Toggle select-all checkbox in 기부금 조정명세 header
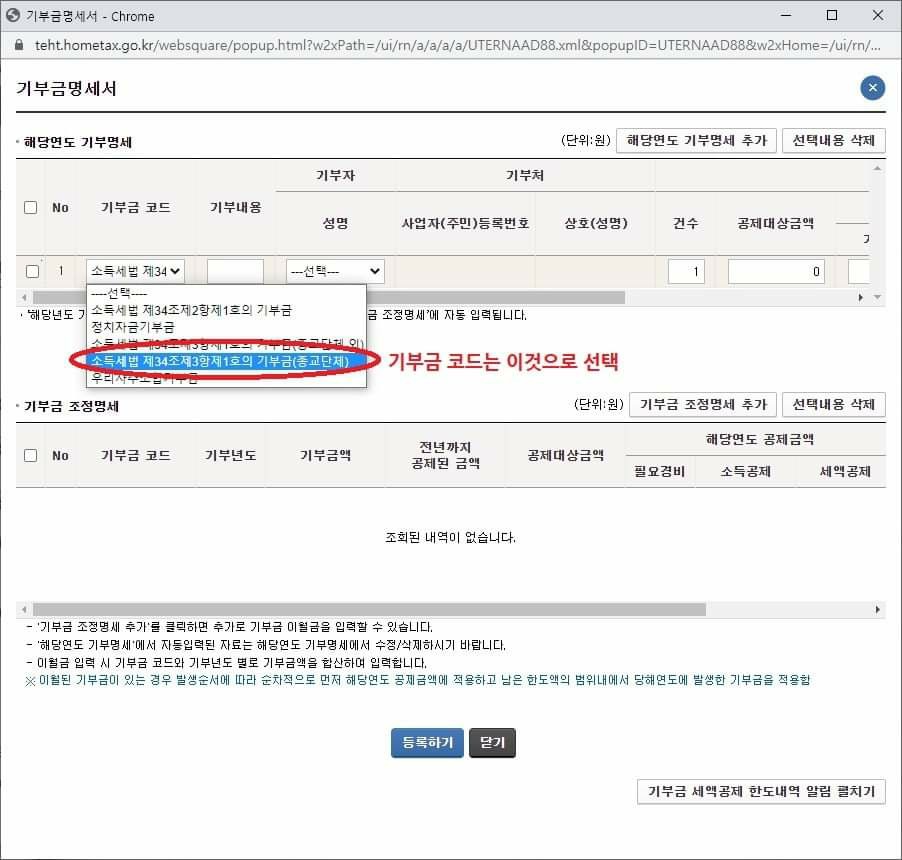This screenshot has height=860, width=902. coord(31,455)
